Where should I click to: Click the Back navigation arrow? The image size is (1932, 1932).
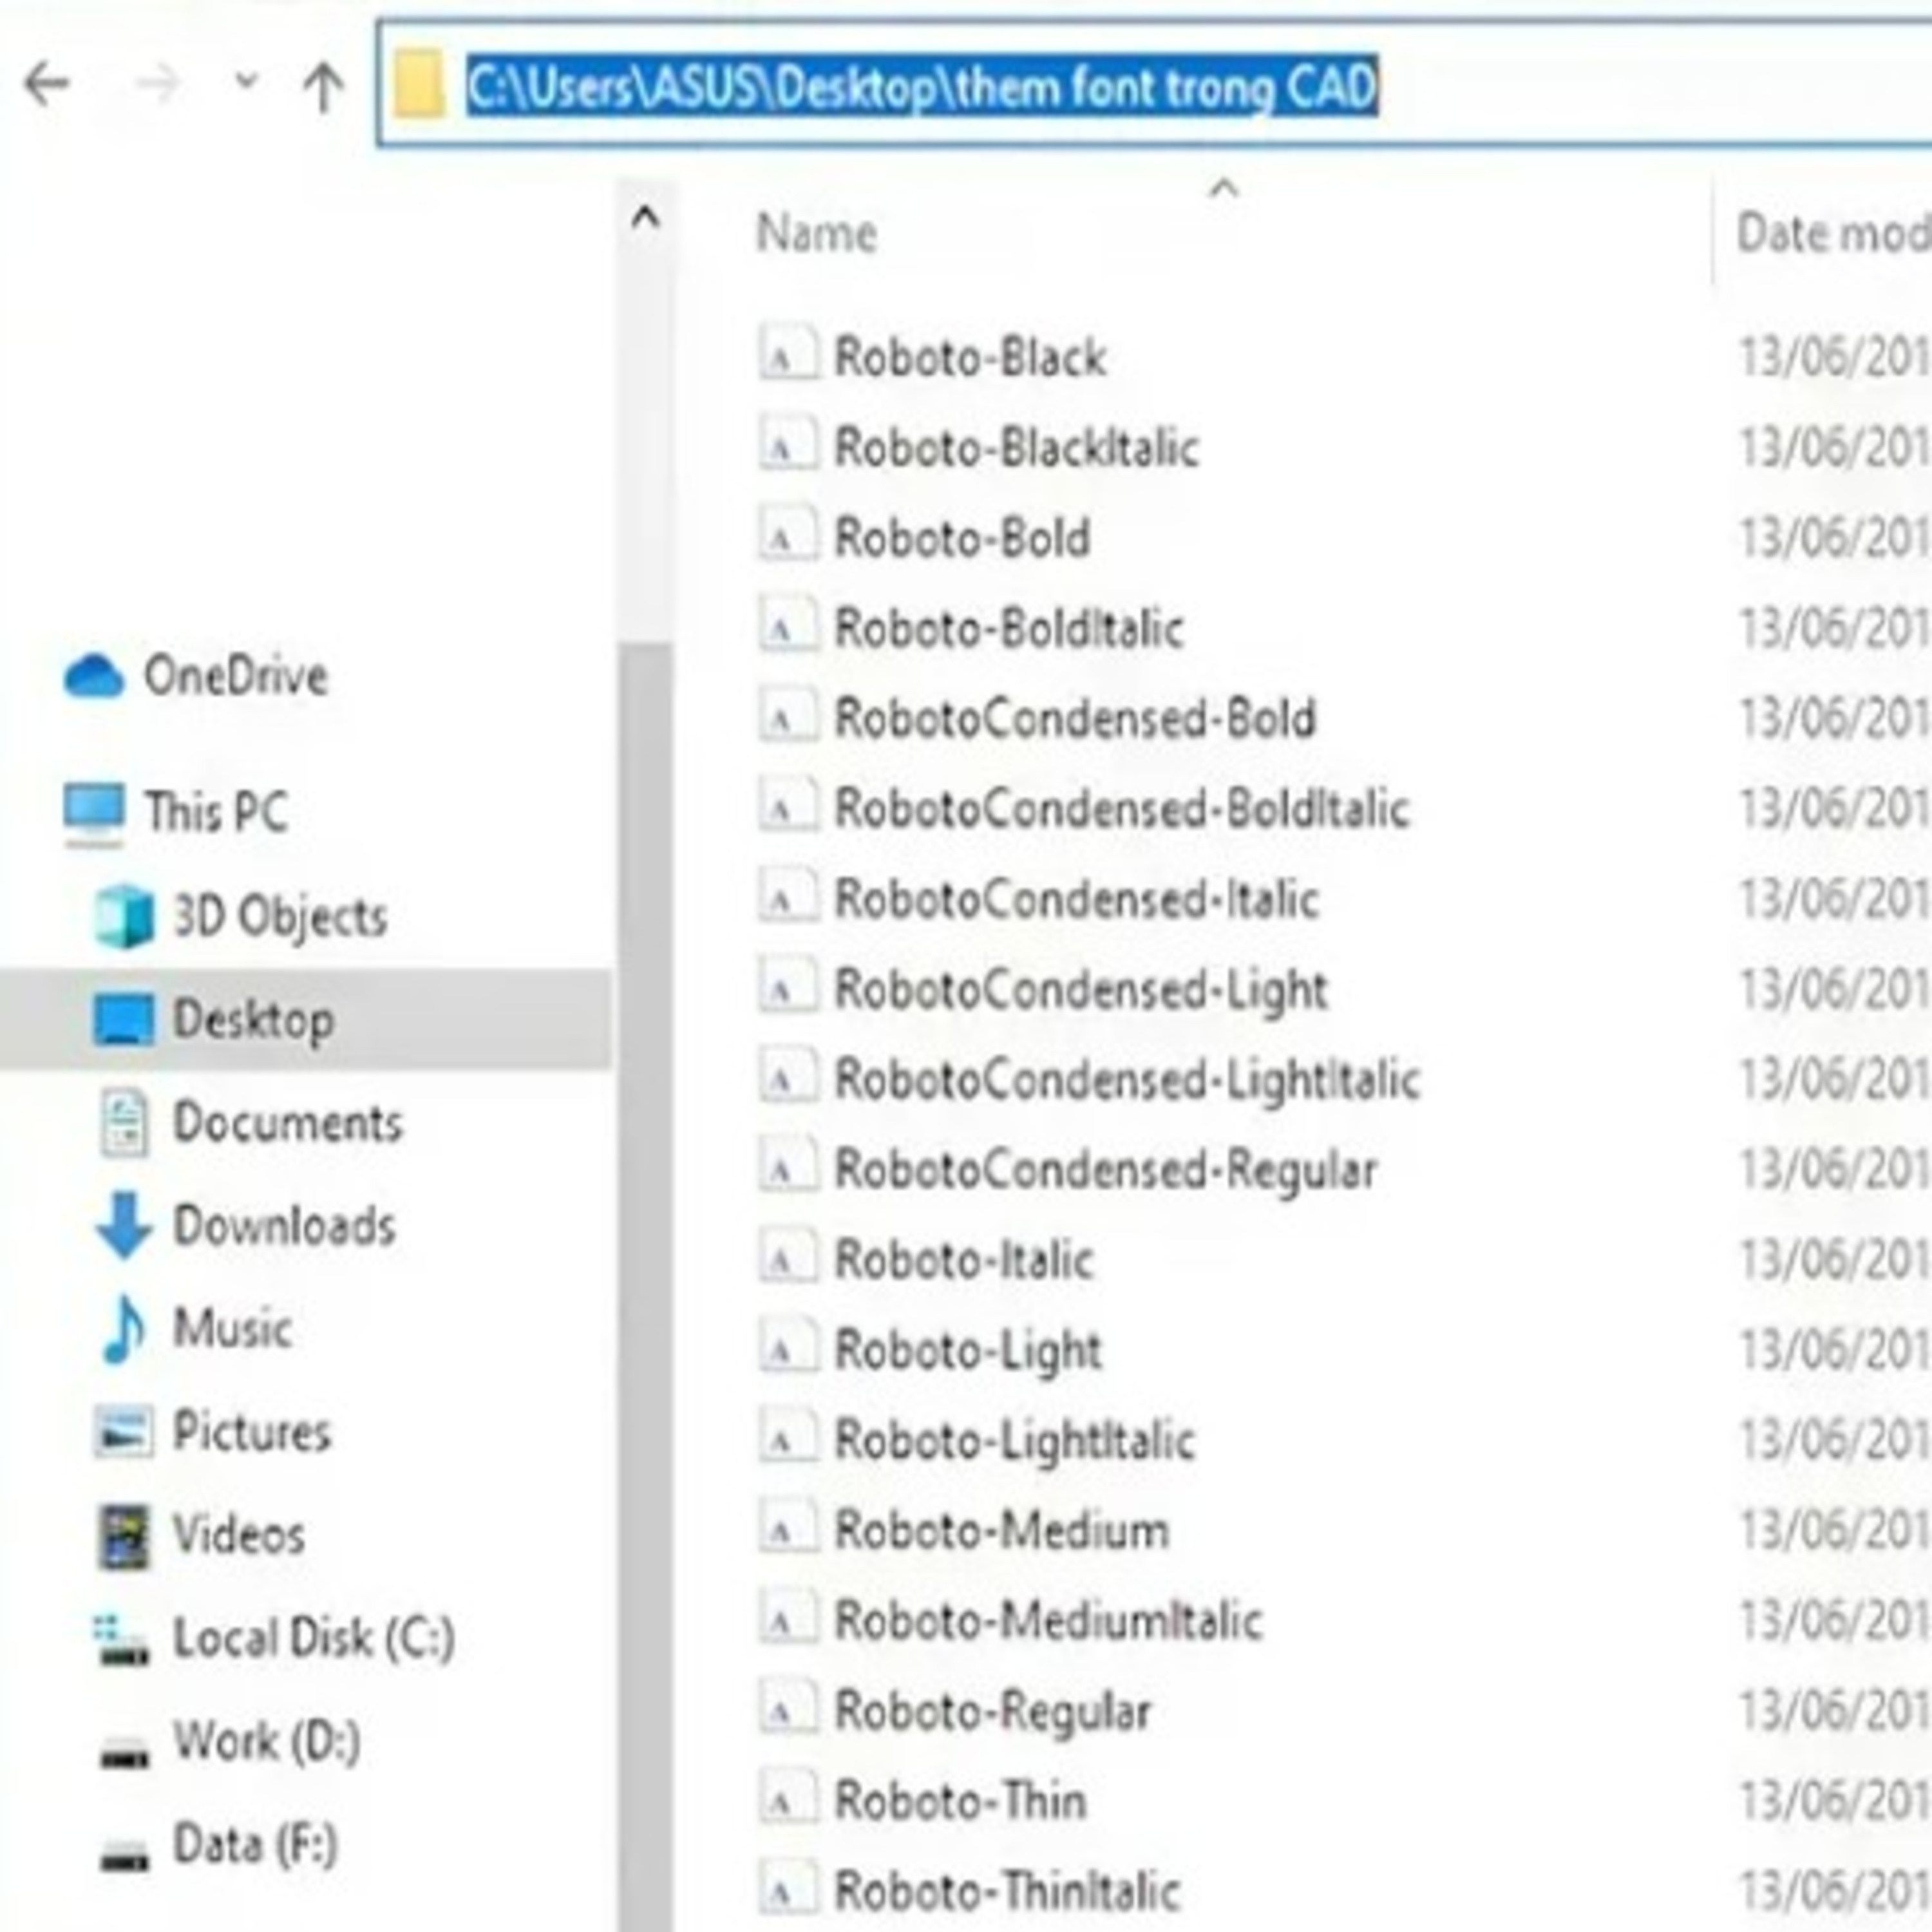46,84
